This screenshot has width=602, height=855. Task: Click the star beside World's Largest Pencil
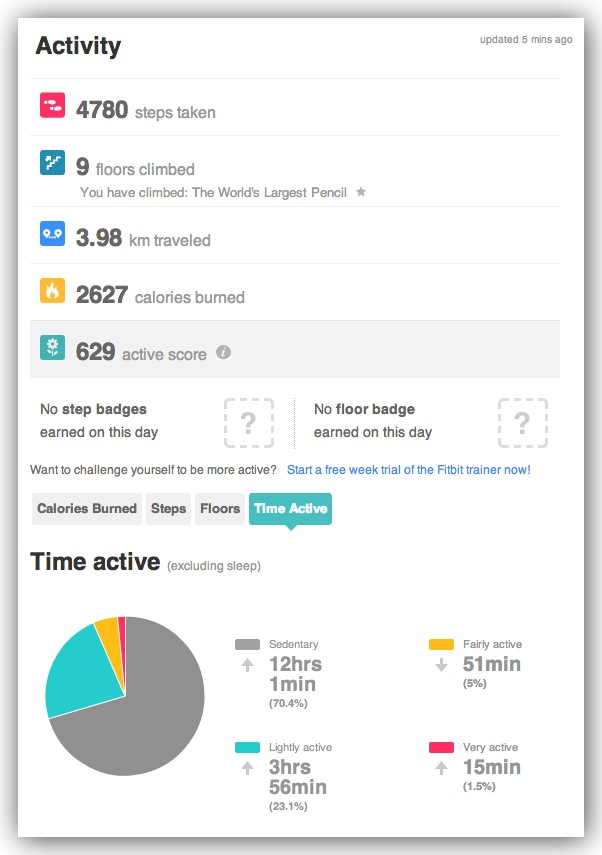(361, 192)
